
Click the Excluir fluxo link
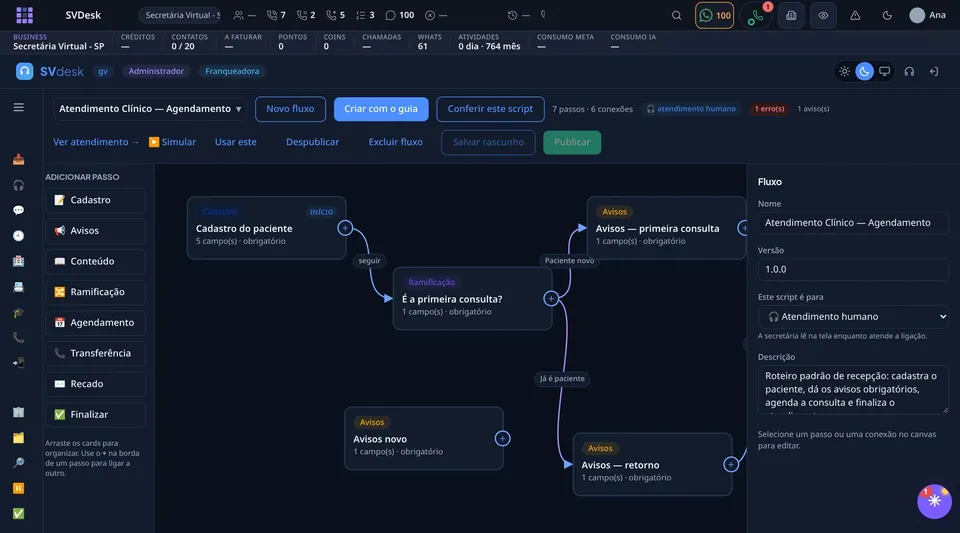(396, 142)
